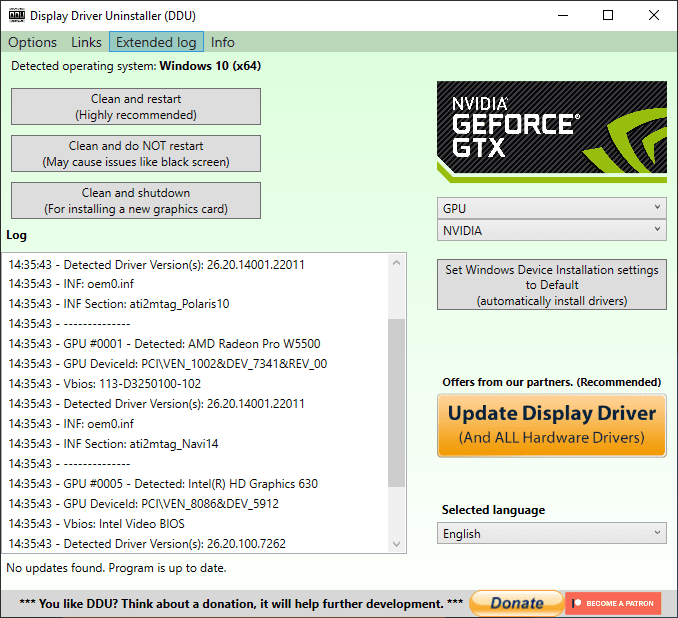Image resolution: width=678 pixels, height=618 pixels.
Task: Open the Selected language English dropdown
Action: [x=552, y=534]
